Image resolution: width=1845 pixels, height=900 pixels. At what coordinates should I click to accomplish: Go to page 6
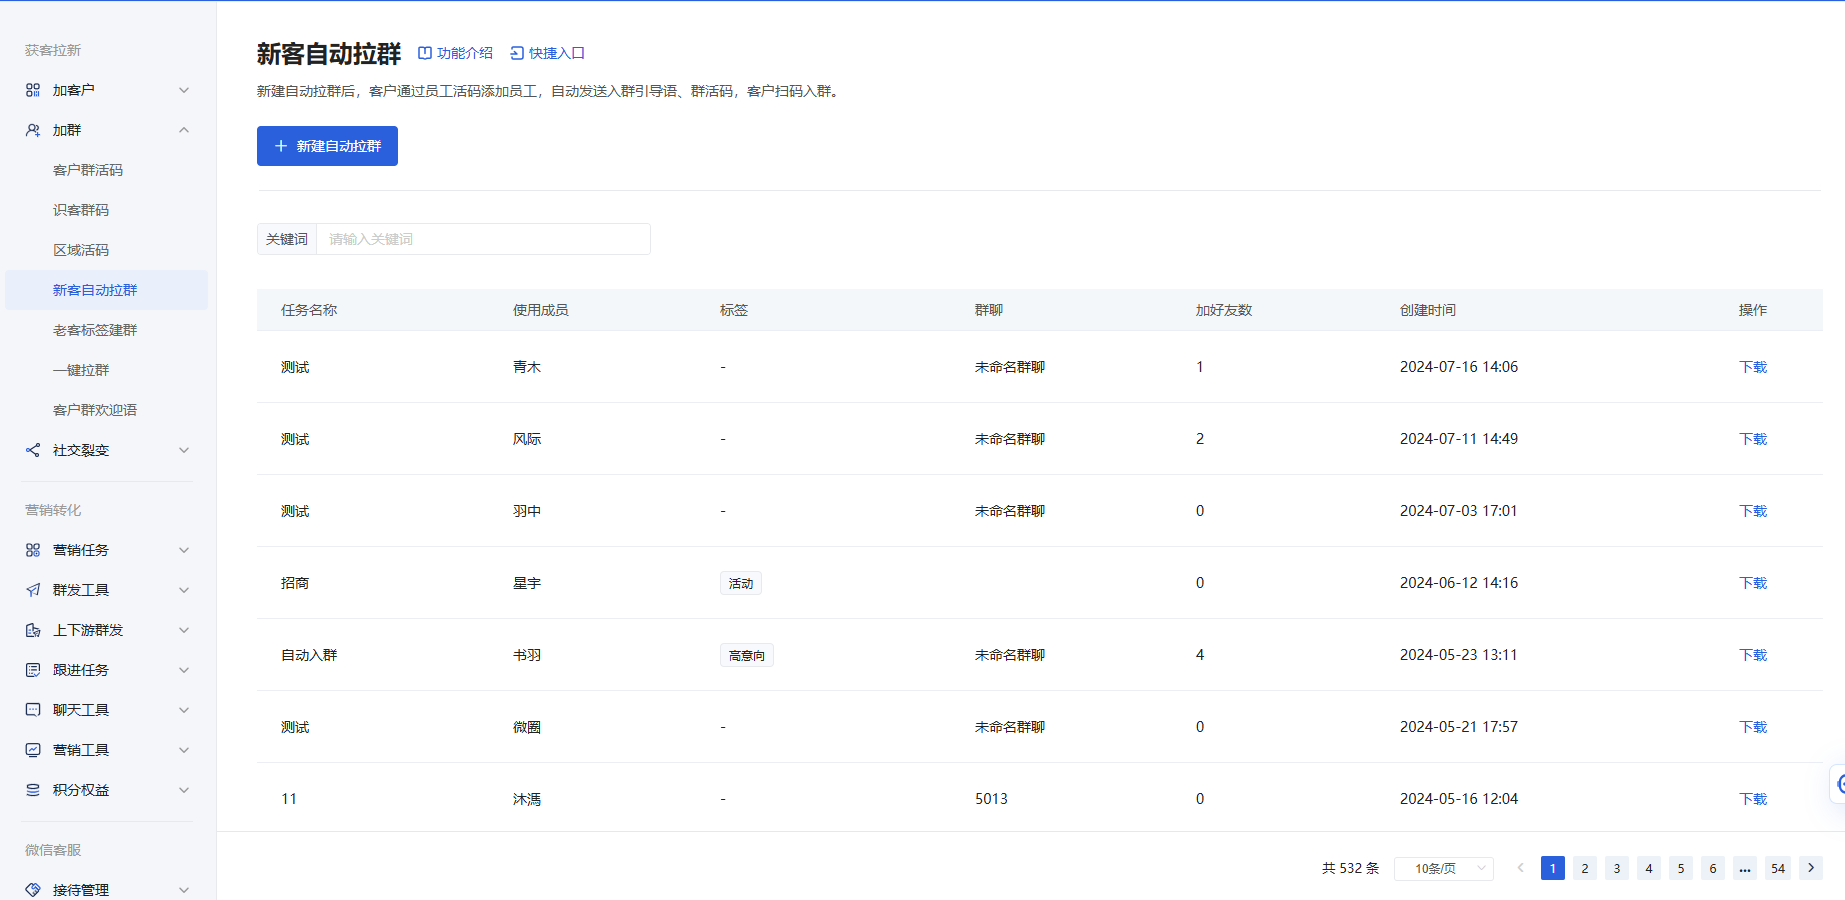1713,868
